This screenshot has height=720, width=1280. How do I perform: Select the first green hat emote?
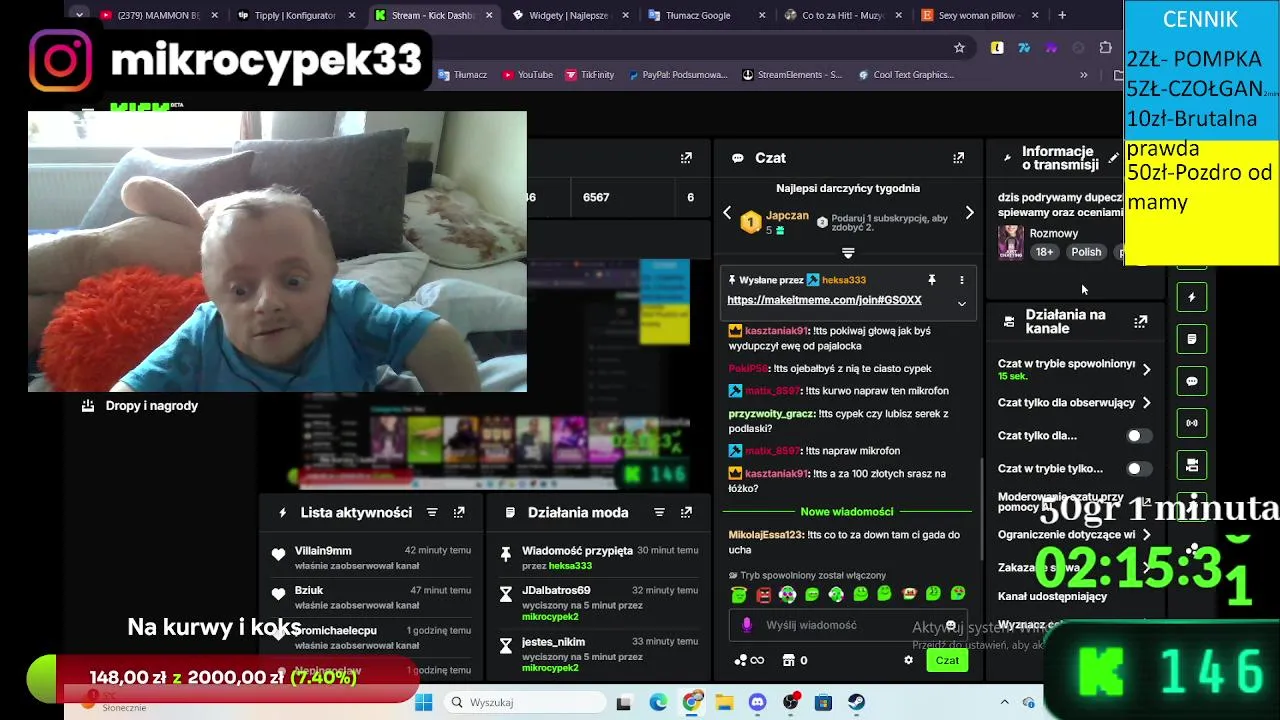click(739, 594)
